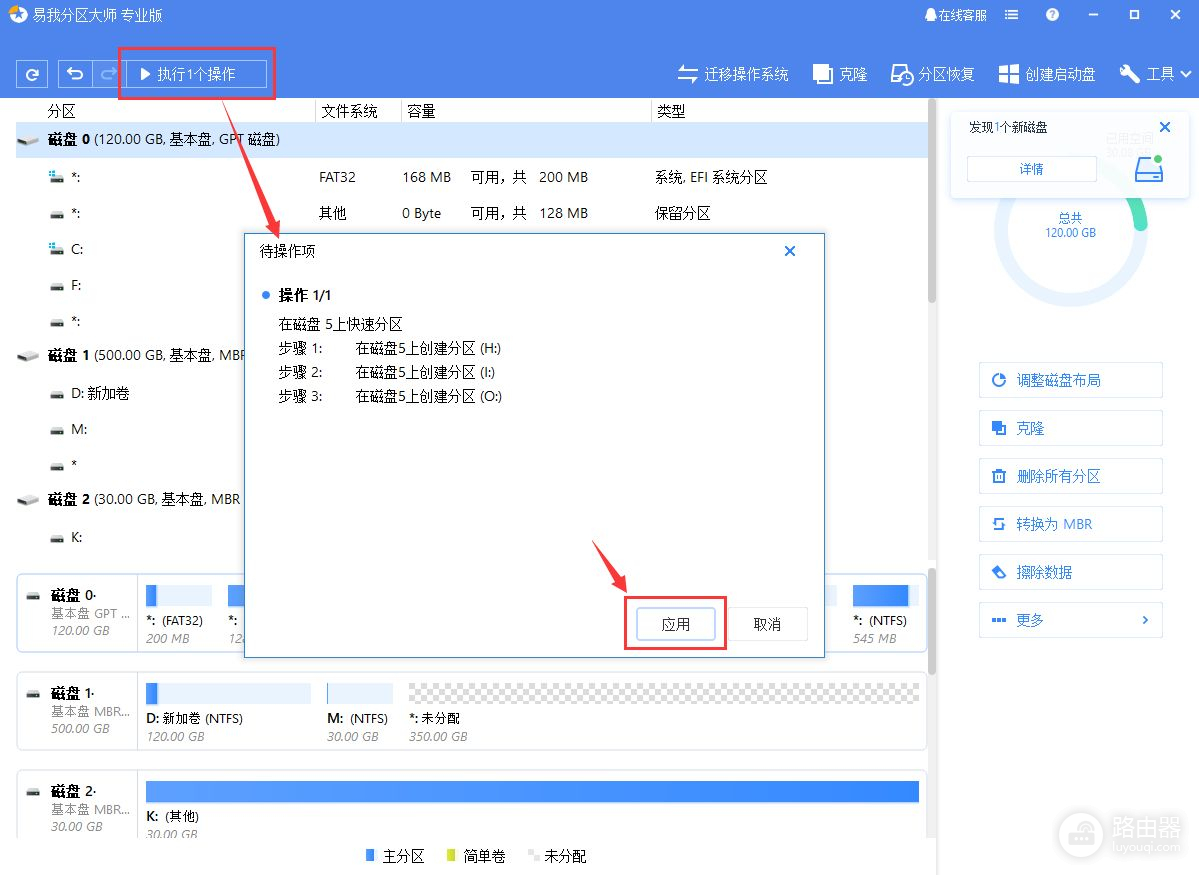Viewport: 1199px width, 875px height.
Task: Close the pending operations (待操作项) dialog
Action: 790,251
